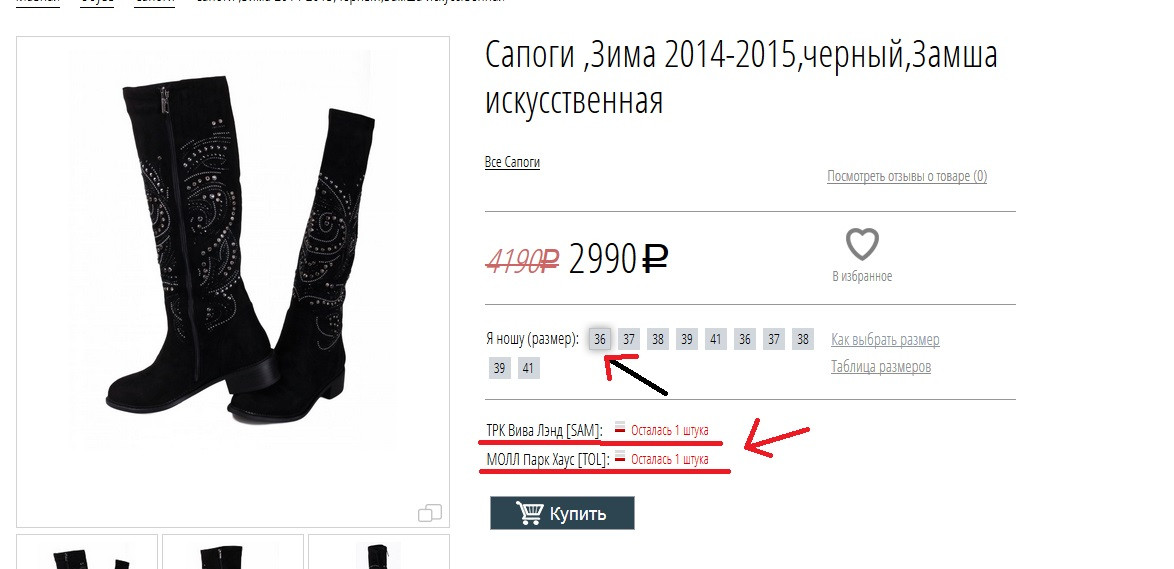Screen dimensions: 1174x569
Task: View product reviews via Посмотреть отзывы о товаре
Action: (x=907, y=177)
